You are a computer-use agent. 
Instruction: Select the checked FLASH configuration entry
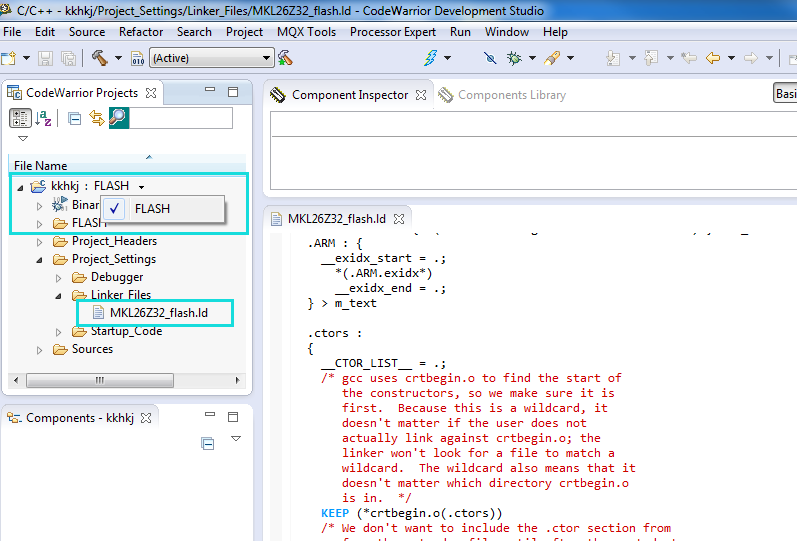coord(163,208)
